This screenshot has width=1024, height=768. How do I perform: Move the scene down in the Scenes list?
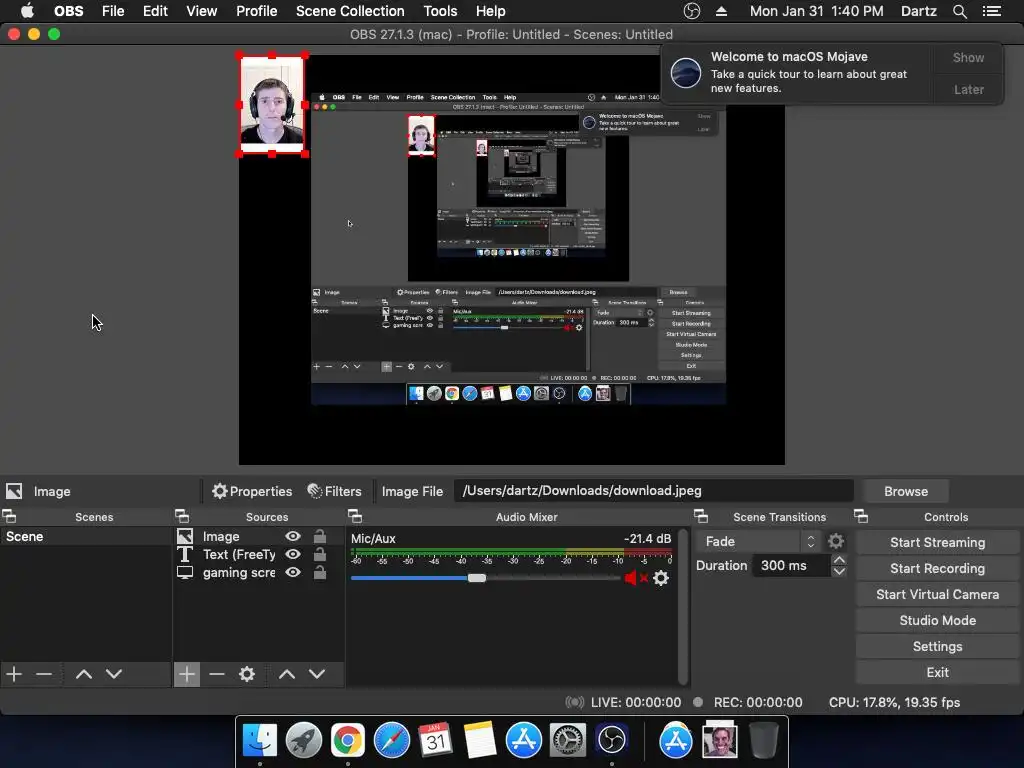pyautogui.click(x=114, y=674)
